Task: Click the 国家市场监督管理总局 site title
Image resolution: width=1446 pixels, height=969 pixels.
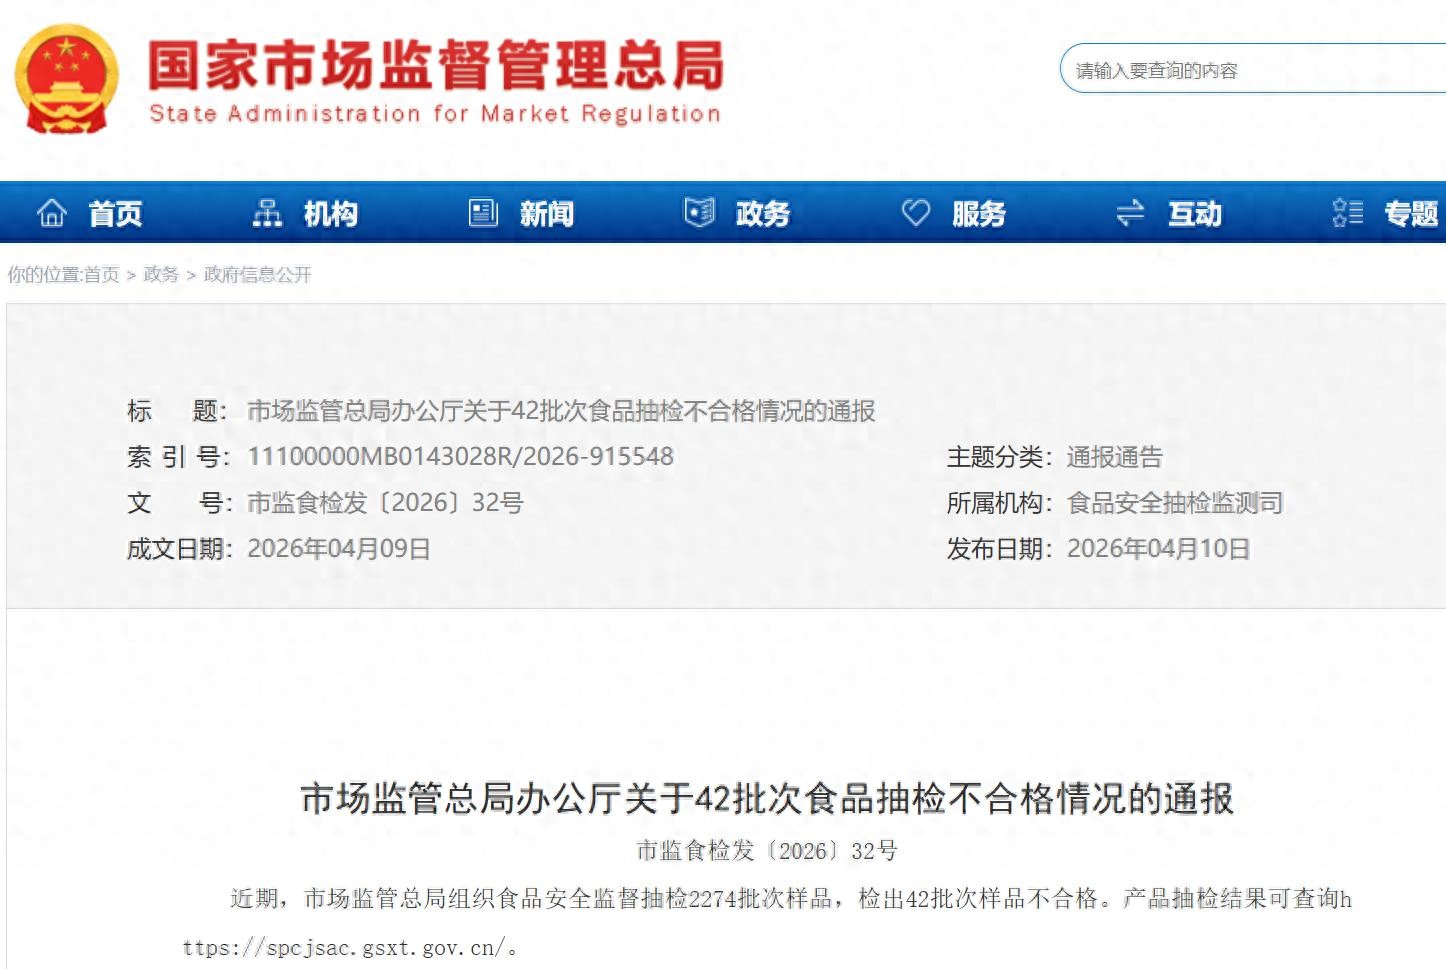Action: (x=435, y=66)
